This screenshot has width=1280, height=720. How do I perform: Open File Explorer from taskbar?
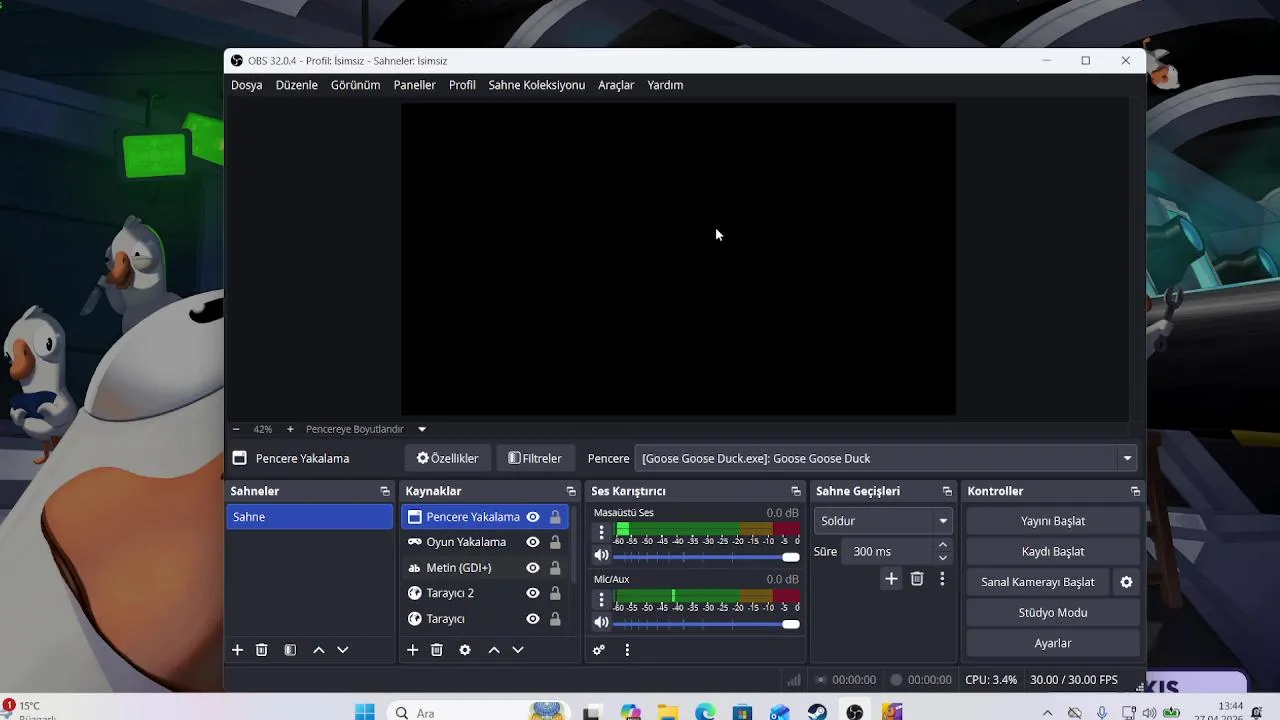(668, 712)
